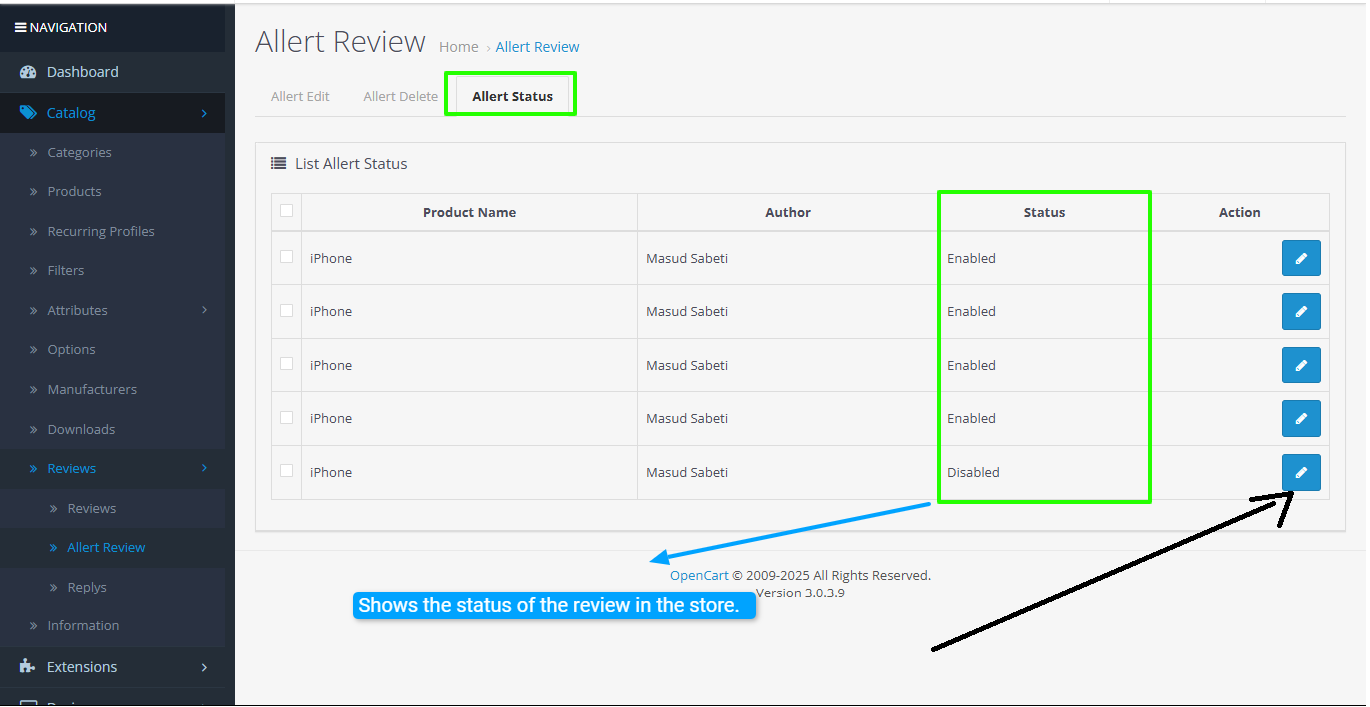This screenshot has width=1370, height=707.
Task: Click the Dashboard gauge icon
Action: [x=28, y=72]
